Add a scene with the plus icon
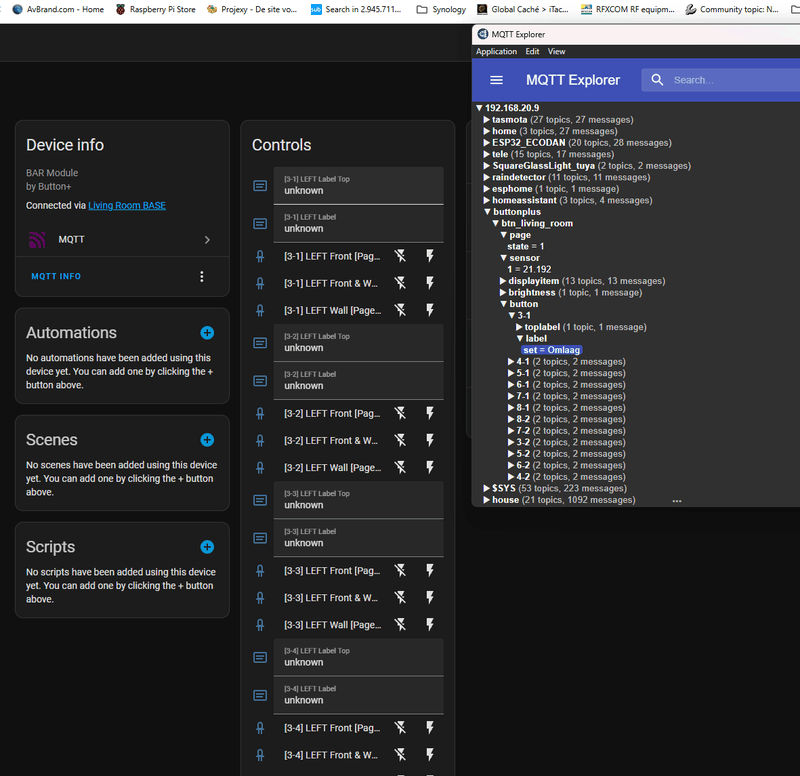Viewport: 800px width, 776px height. 207,440
